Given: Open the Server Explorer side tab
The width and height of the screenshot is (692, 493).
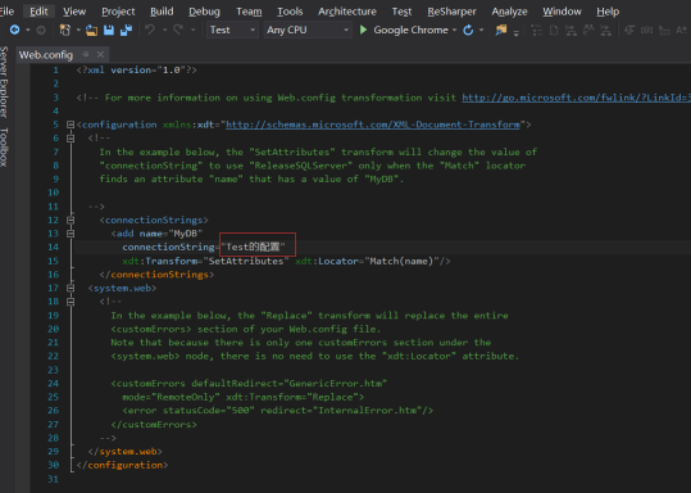Looking at the screenshot, I should pyautogui.click(x=4, y=82).
